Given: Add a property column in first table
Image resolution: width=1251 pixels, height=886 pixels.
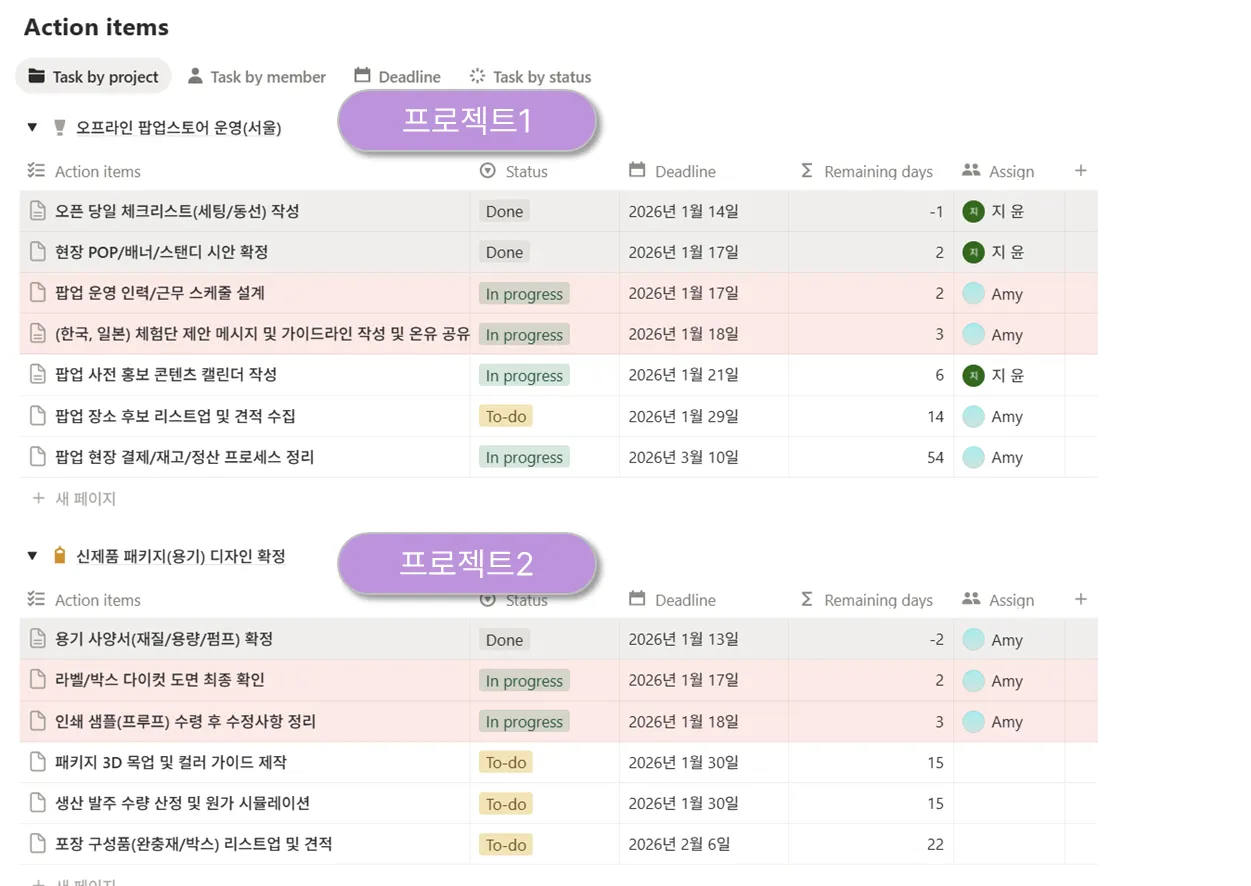Looking at the screenshot, I should point(1080,171).
